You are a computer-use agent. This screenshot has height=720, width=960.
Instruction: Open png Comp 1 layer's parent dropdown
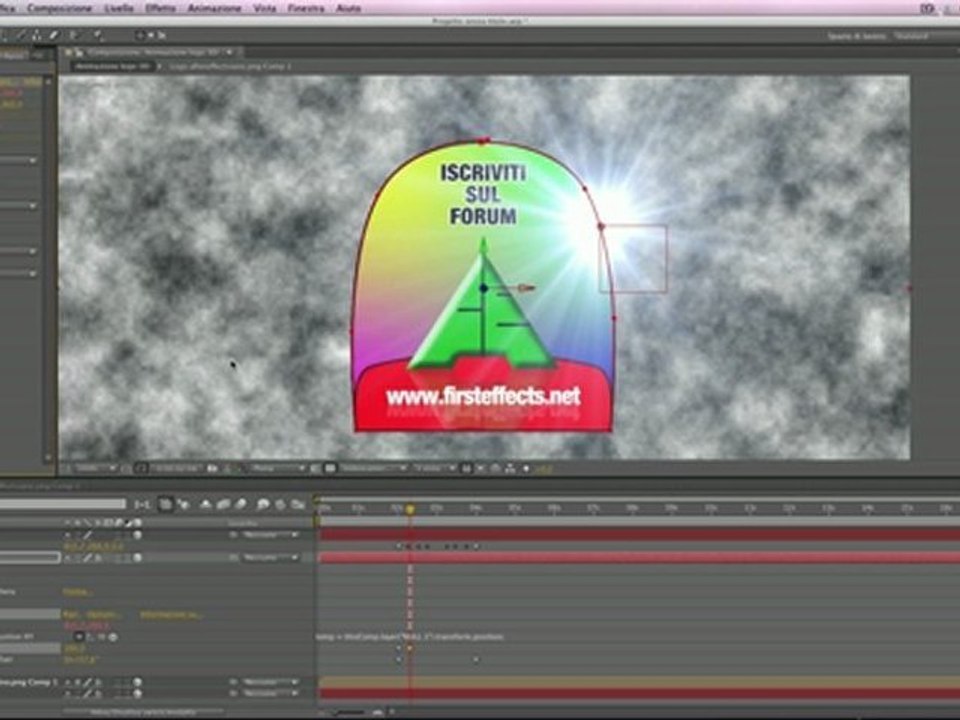click(x=270, y=681)
